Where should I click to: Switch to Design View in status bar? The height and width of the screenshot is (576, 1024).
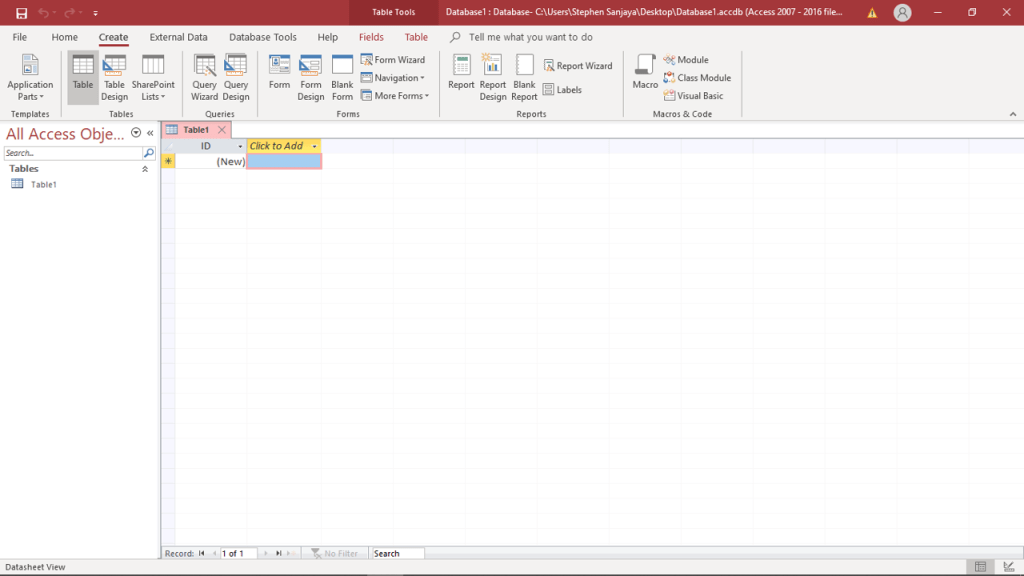(1007, 567)
